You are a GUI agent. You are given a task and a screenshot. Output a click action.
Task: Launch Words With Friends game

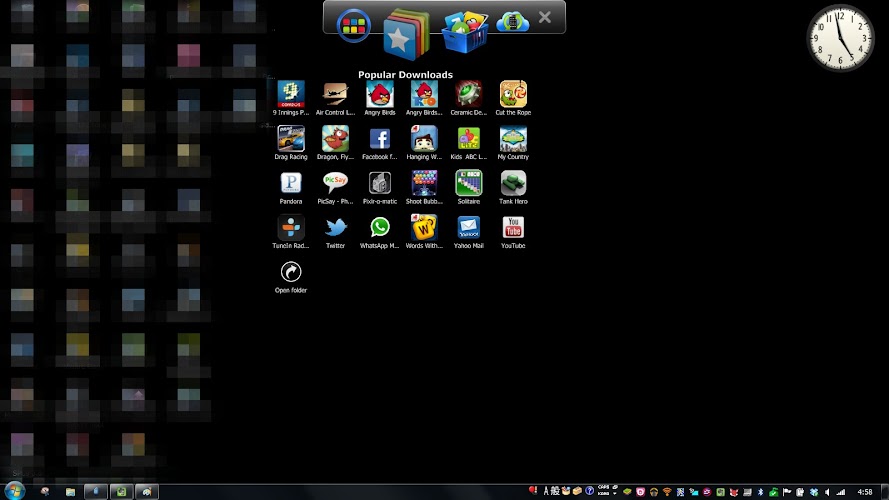coord(424,231)
